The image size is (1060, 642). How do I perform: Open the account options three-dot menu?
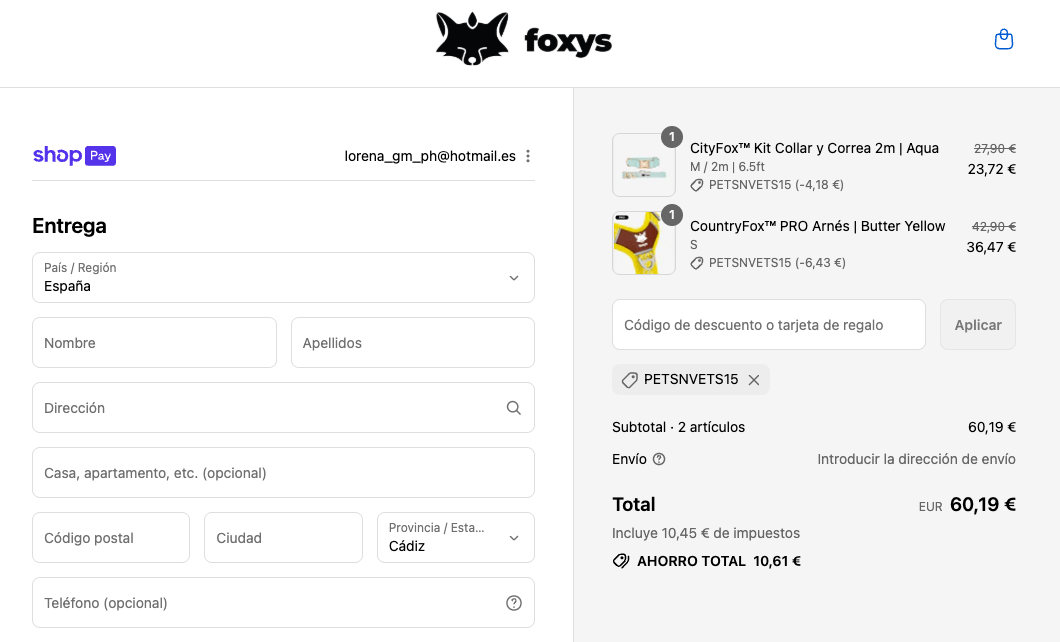[x=528, y=156]
